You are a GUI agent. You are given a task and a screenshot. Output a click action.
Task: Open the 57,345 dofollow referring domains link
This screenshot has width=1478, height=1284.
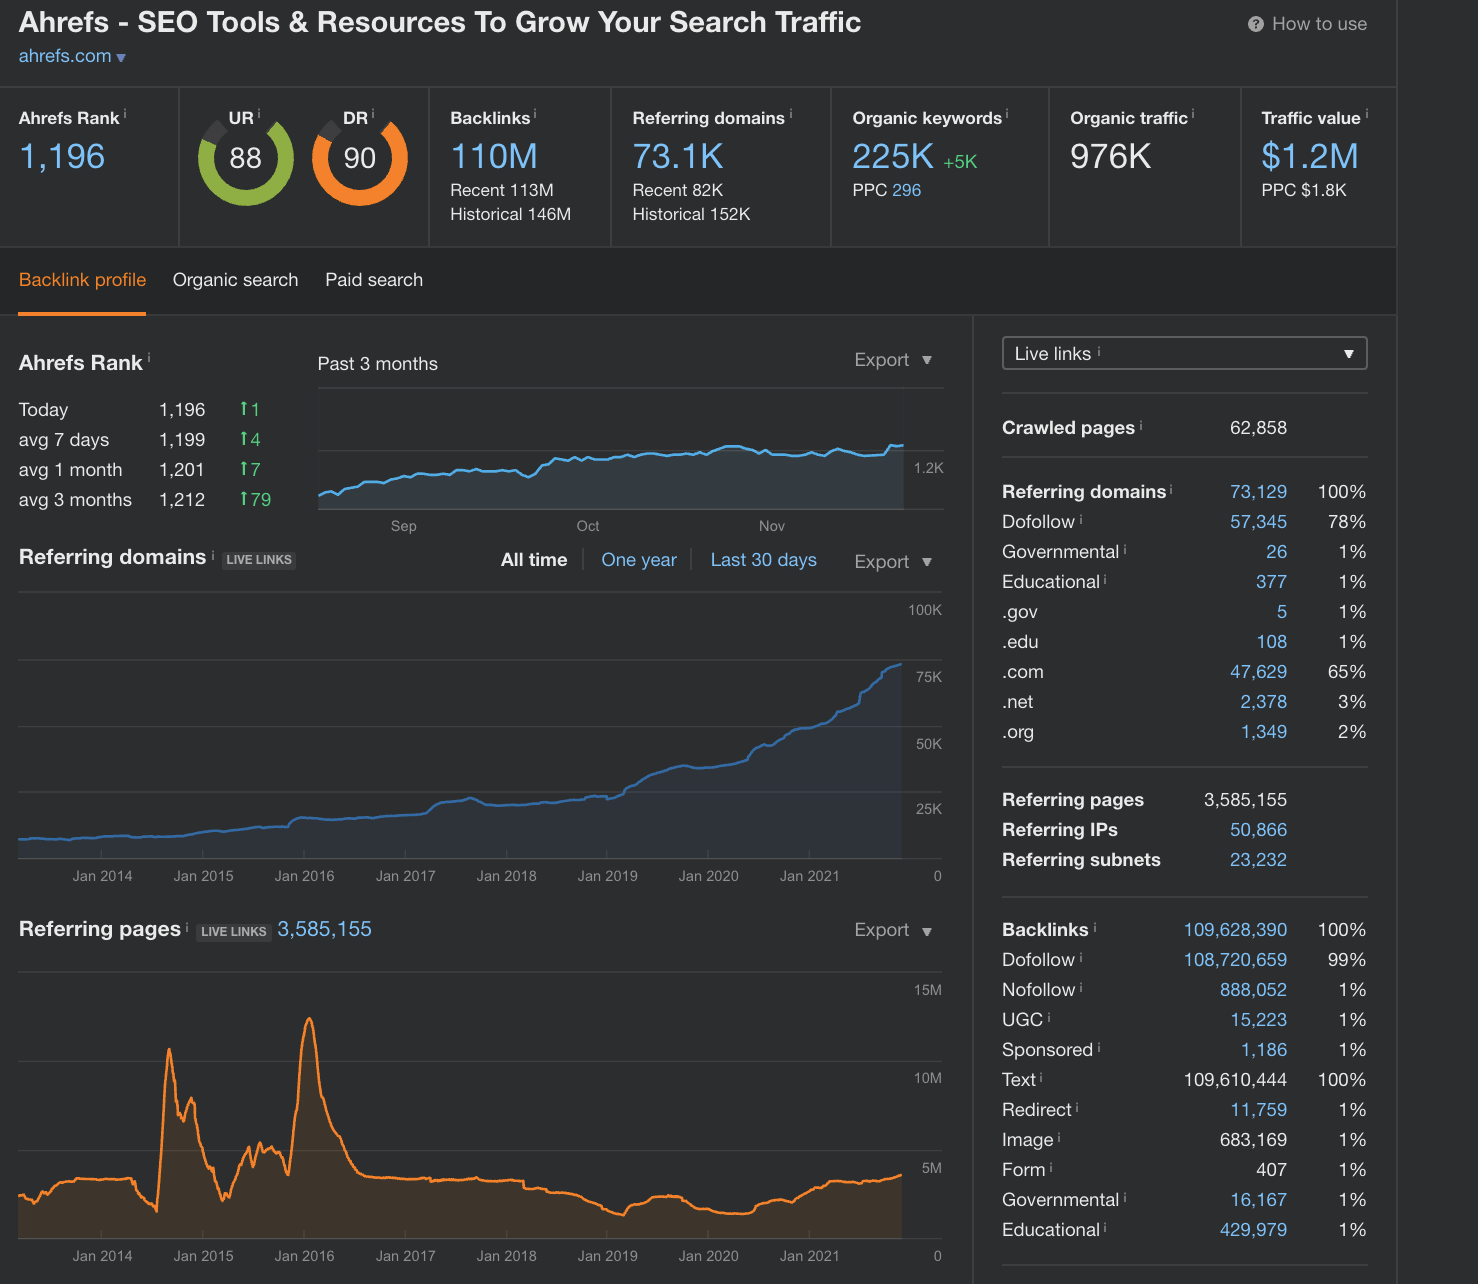point(1258,522)
